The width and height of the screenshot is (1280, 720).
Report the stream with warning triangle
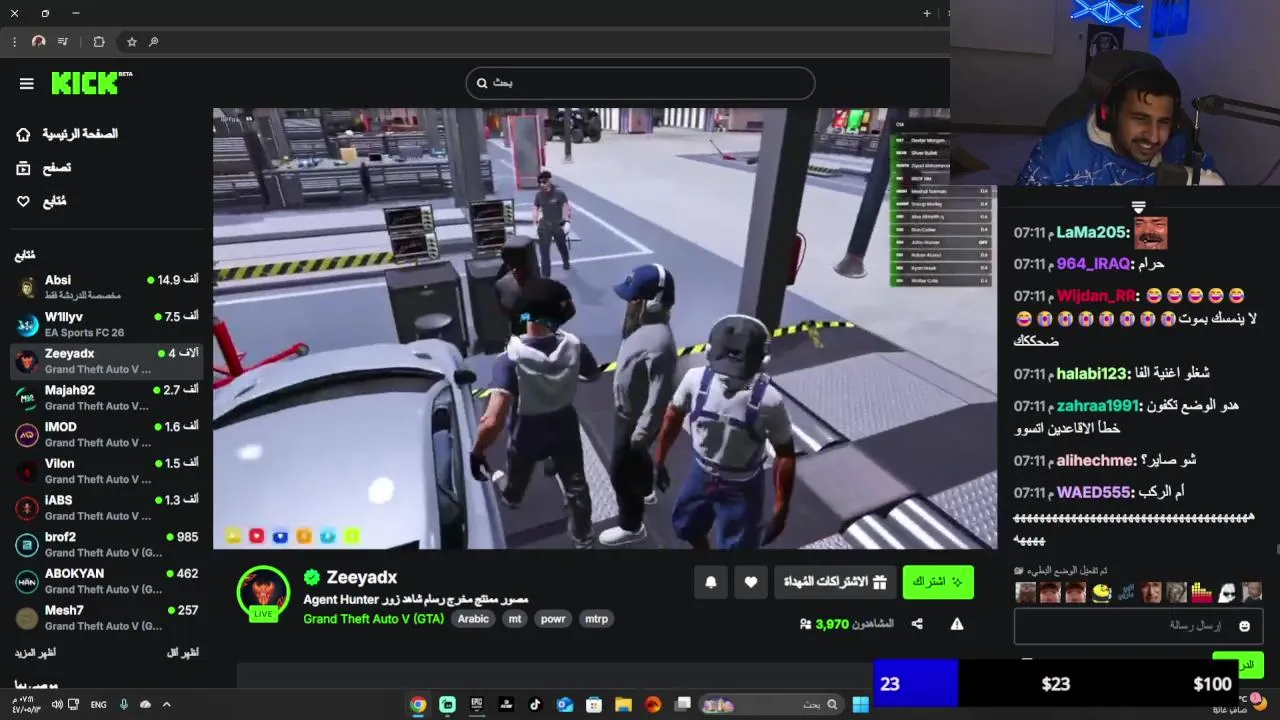[957, 624]
